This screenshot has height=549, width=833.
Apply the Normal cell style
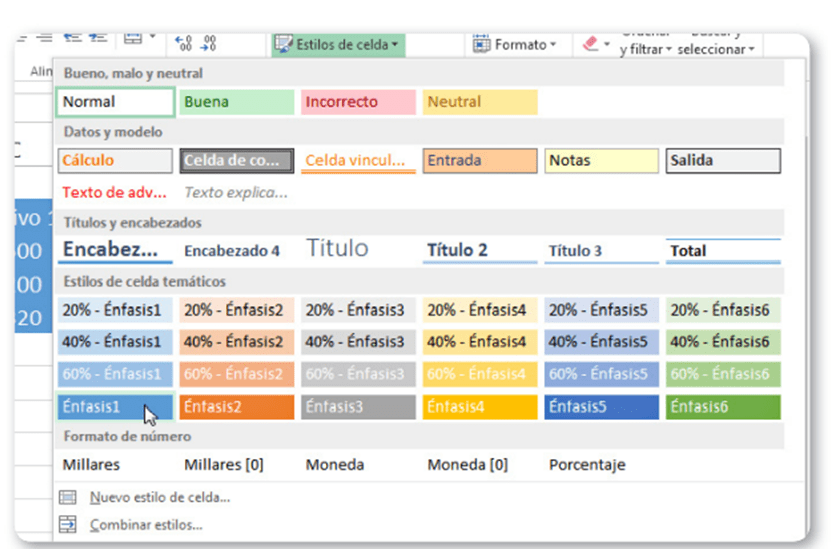(115, 101)
